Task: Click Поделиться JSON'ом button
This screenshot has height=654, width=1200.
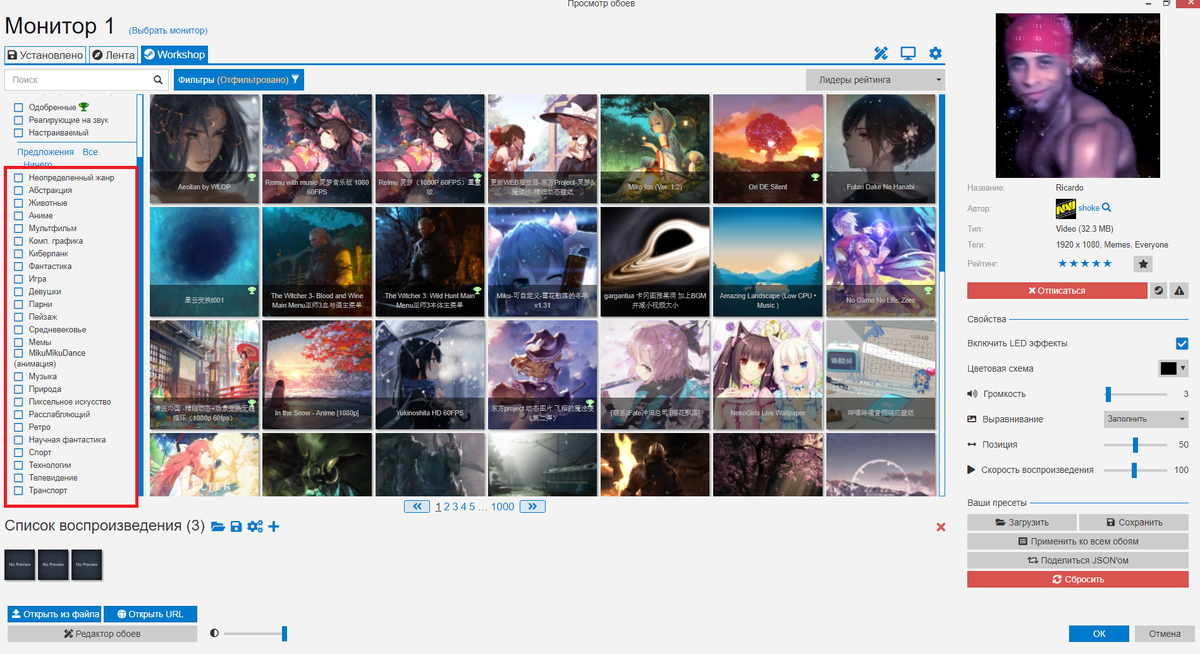Action: (x=1078, y=560)
